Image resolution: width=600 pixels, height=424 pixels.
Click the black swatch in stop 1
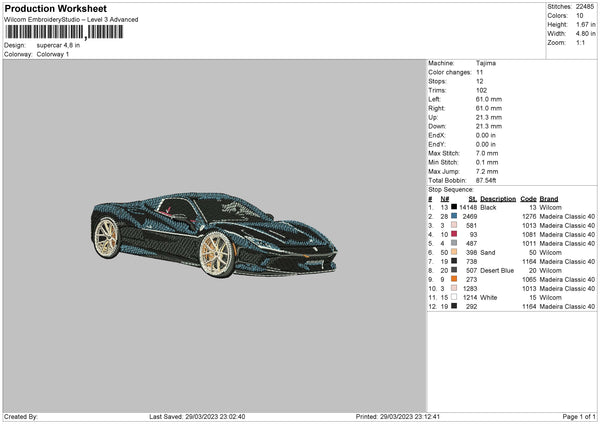click(x=453, y=207)
